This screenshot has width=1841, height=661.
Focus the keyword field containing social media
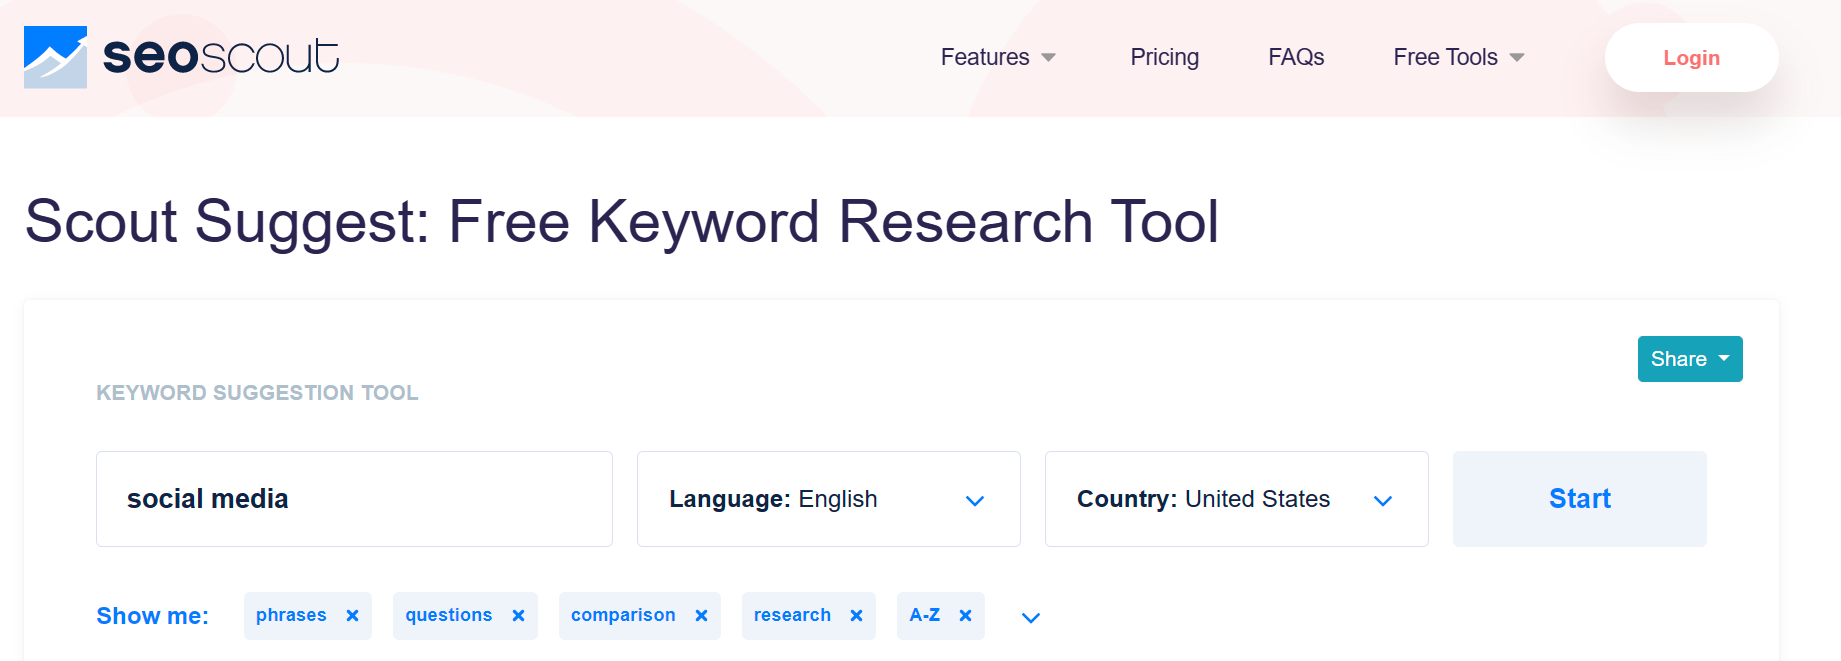pos(354,499)
